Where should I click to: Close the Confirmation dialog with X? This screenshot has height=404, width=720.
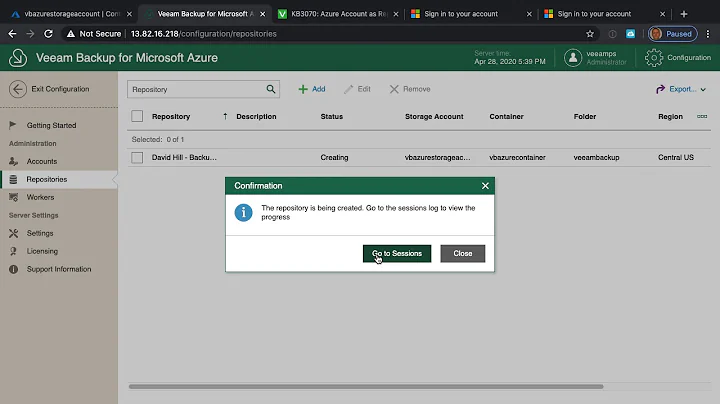point(485,186)
